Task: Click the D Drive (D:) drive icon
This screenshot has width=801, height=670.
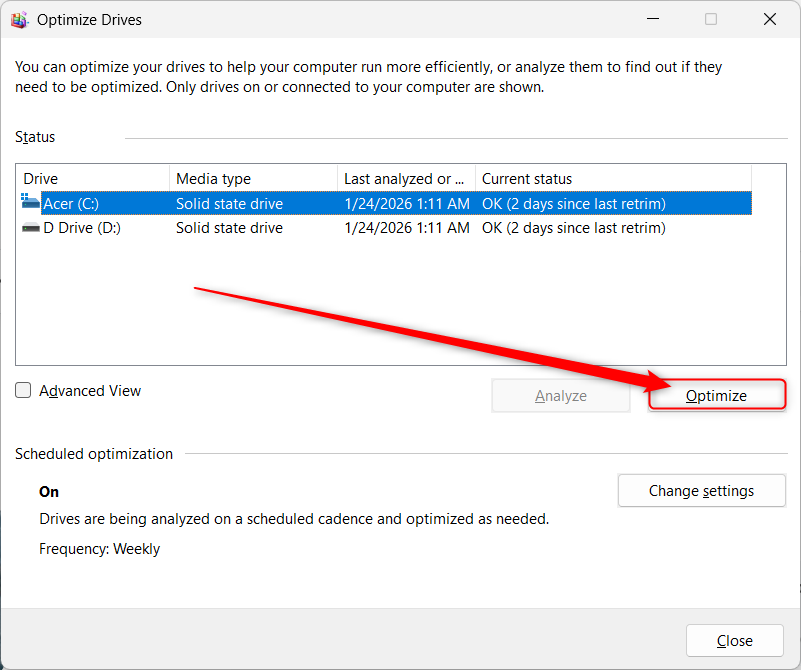Action: (31, 227)
